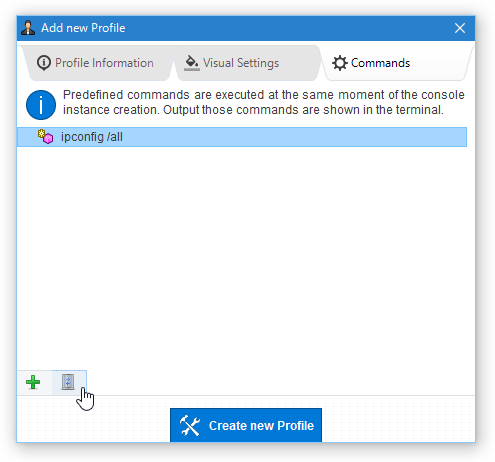Click the wrench and hammer icon on Create button
This screenshot has width=495, height=462.
pyautogui.click(x=190, y=426)
